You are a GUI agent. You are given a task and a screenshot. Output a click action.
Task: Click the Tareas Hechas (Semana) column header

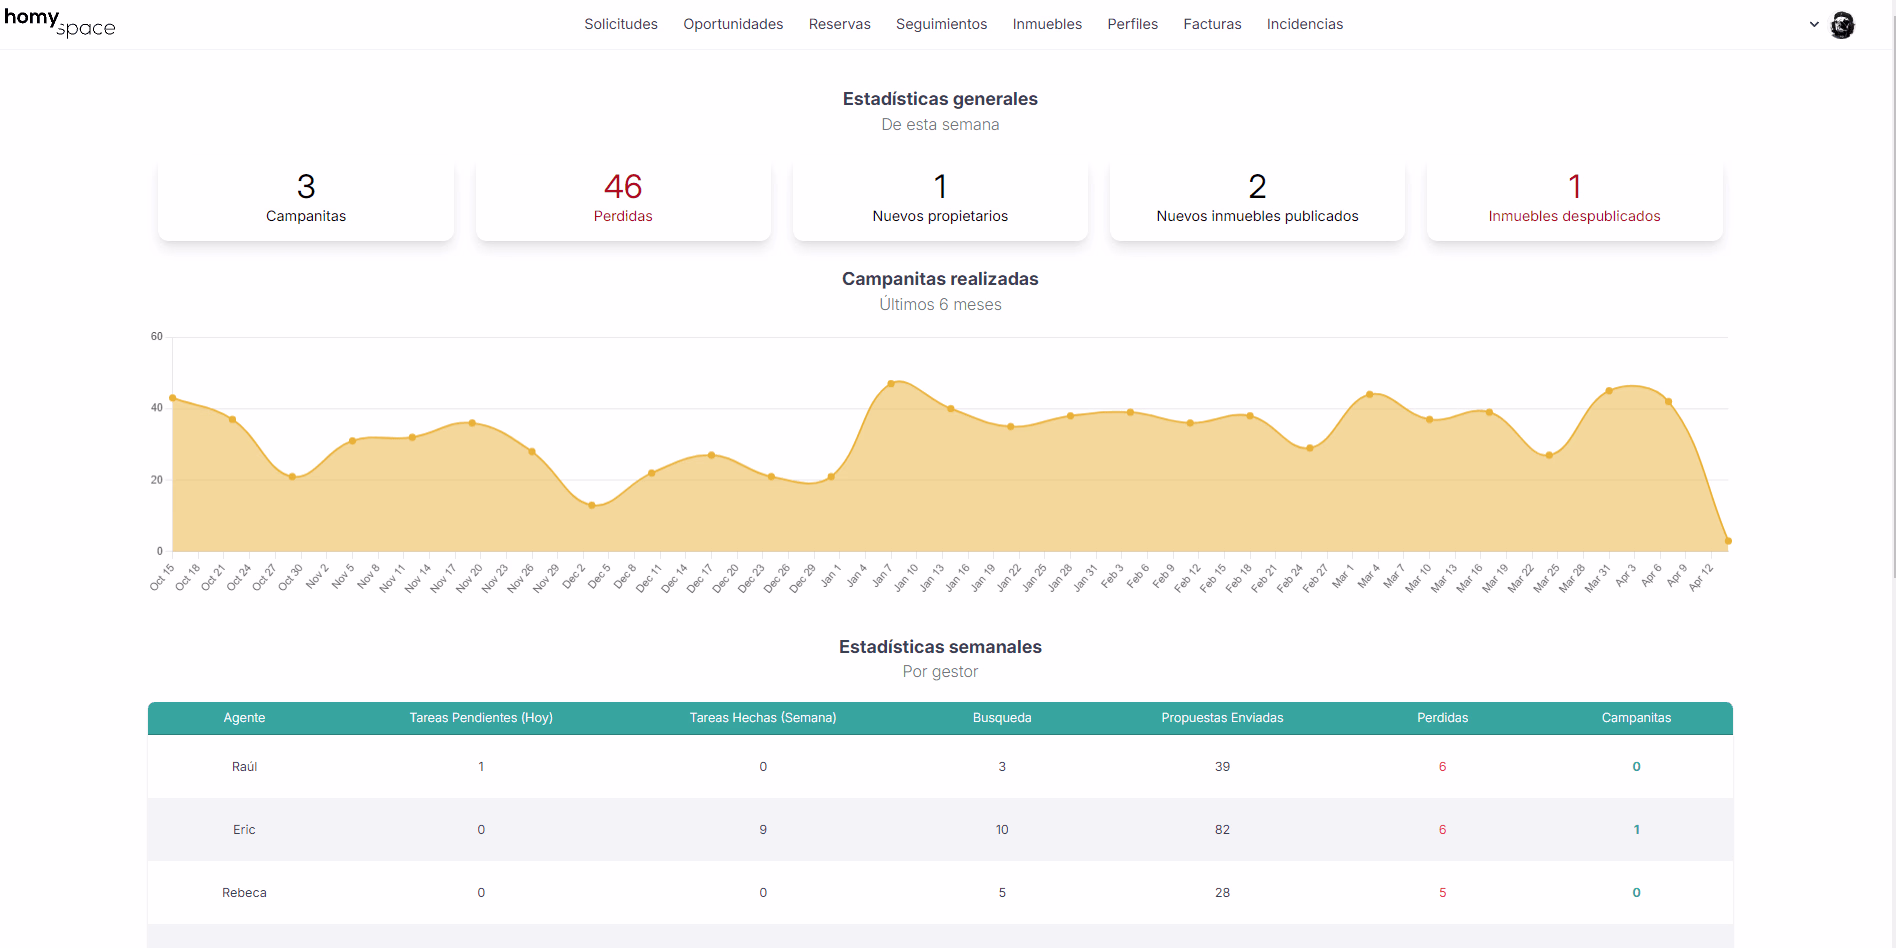point(763,718)
